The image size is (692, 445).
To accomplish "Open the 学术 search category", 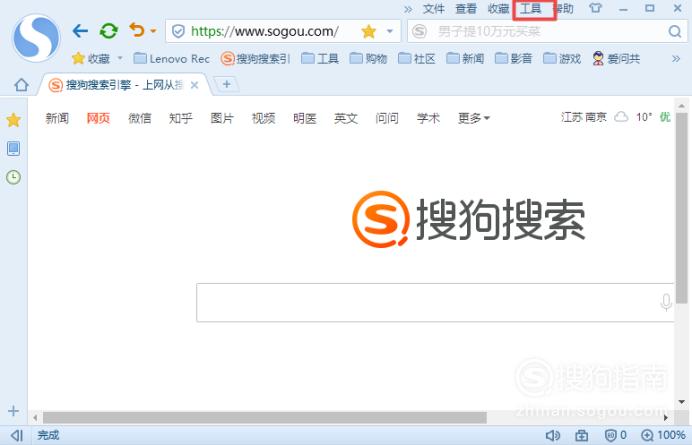I will pos(428,118).
